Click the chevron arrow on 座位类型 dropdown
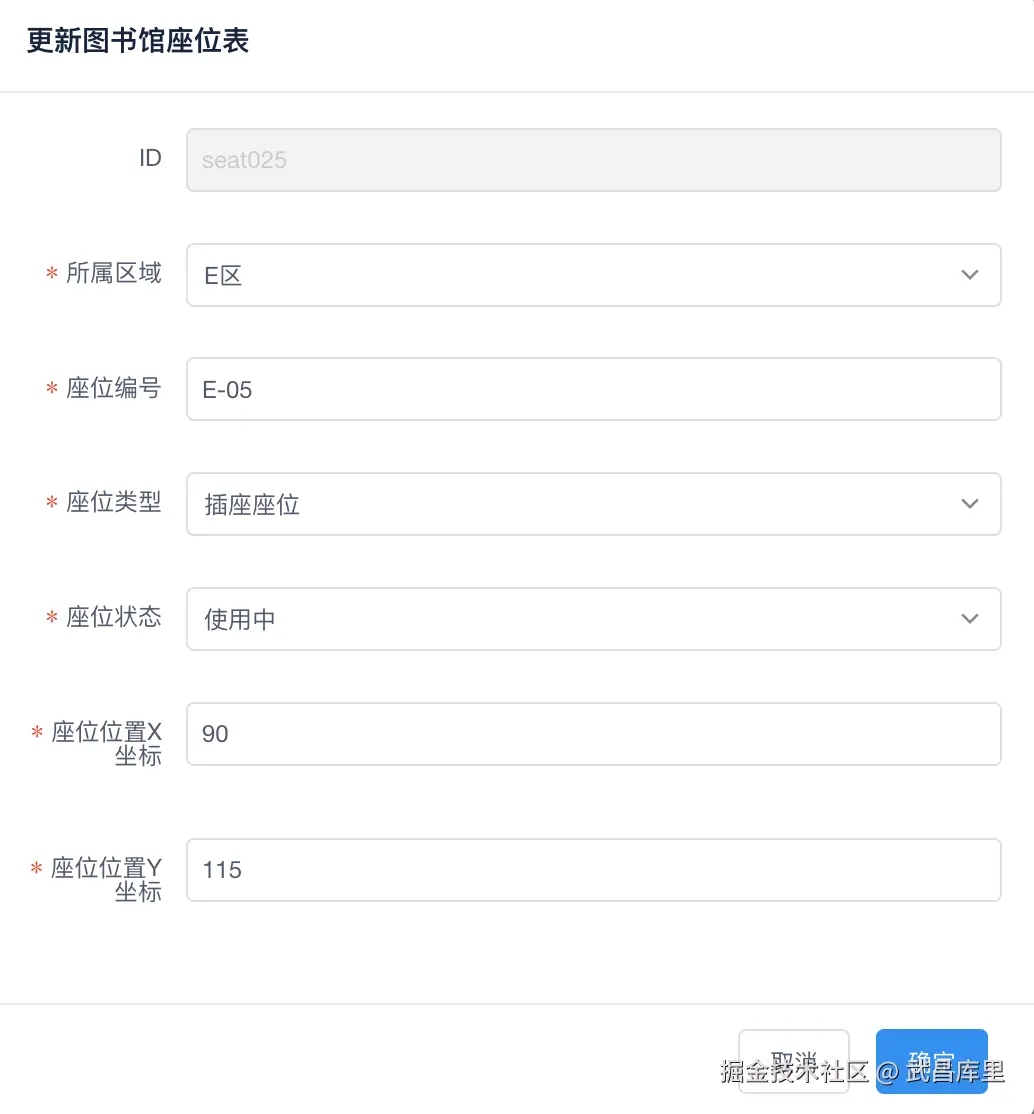The image size is (1034, 1114). [x=969, y=504]
